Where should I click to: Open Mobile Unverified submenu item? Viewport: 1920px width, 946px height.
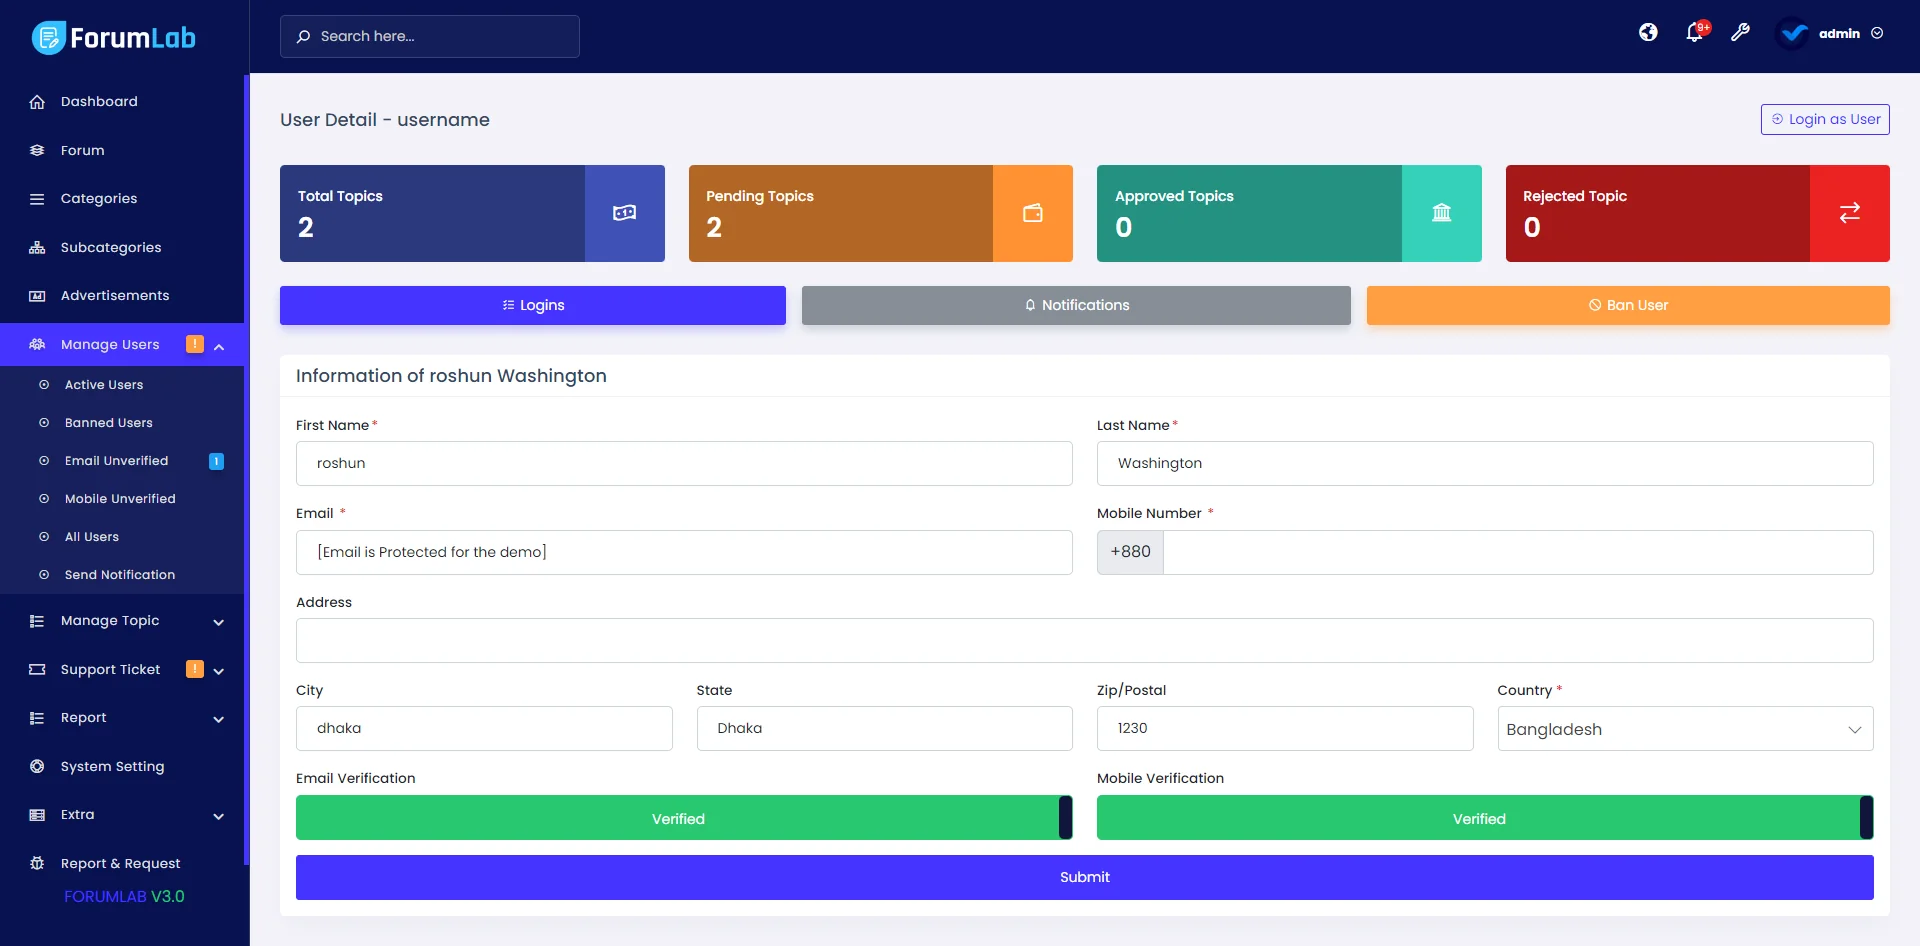click(122, 499)
